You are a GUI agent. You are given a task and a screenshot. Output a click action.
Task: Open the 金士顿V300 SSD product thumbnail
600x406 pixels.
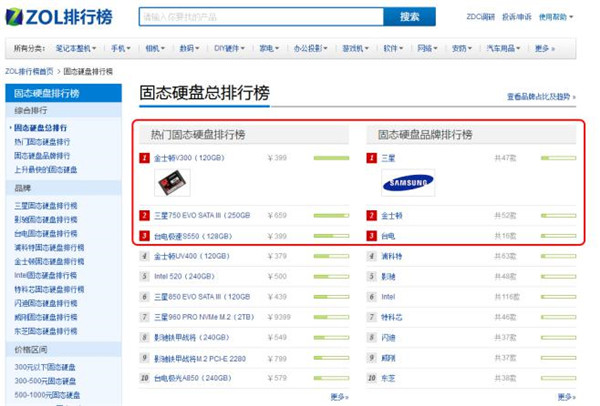coord(172,183)
